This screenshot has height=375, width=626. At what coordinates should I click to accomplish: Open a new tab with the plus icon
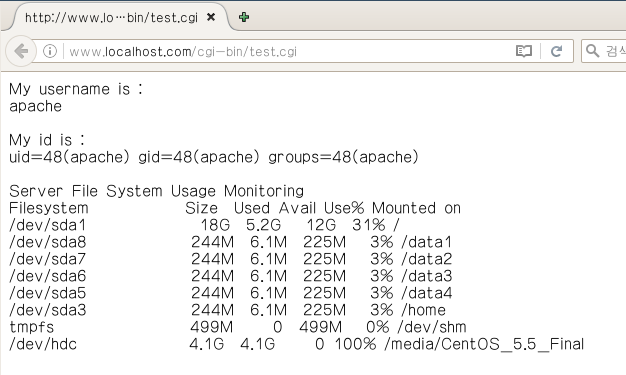pyautogui.click(x=244, y=17)
